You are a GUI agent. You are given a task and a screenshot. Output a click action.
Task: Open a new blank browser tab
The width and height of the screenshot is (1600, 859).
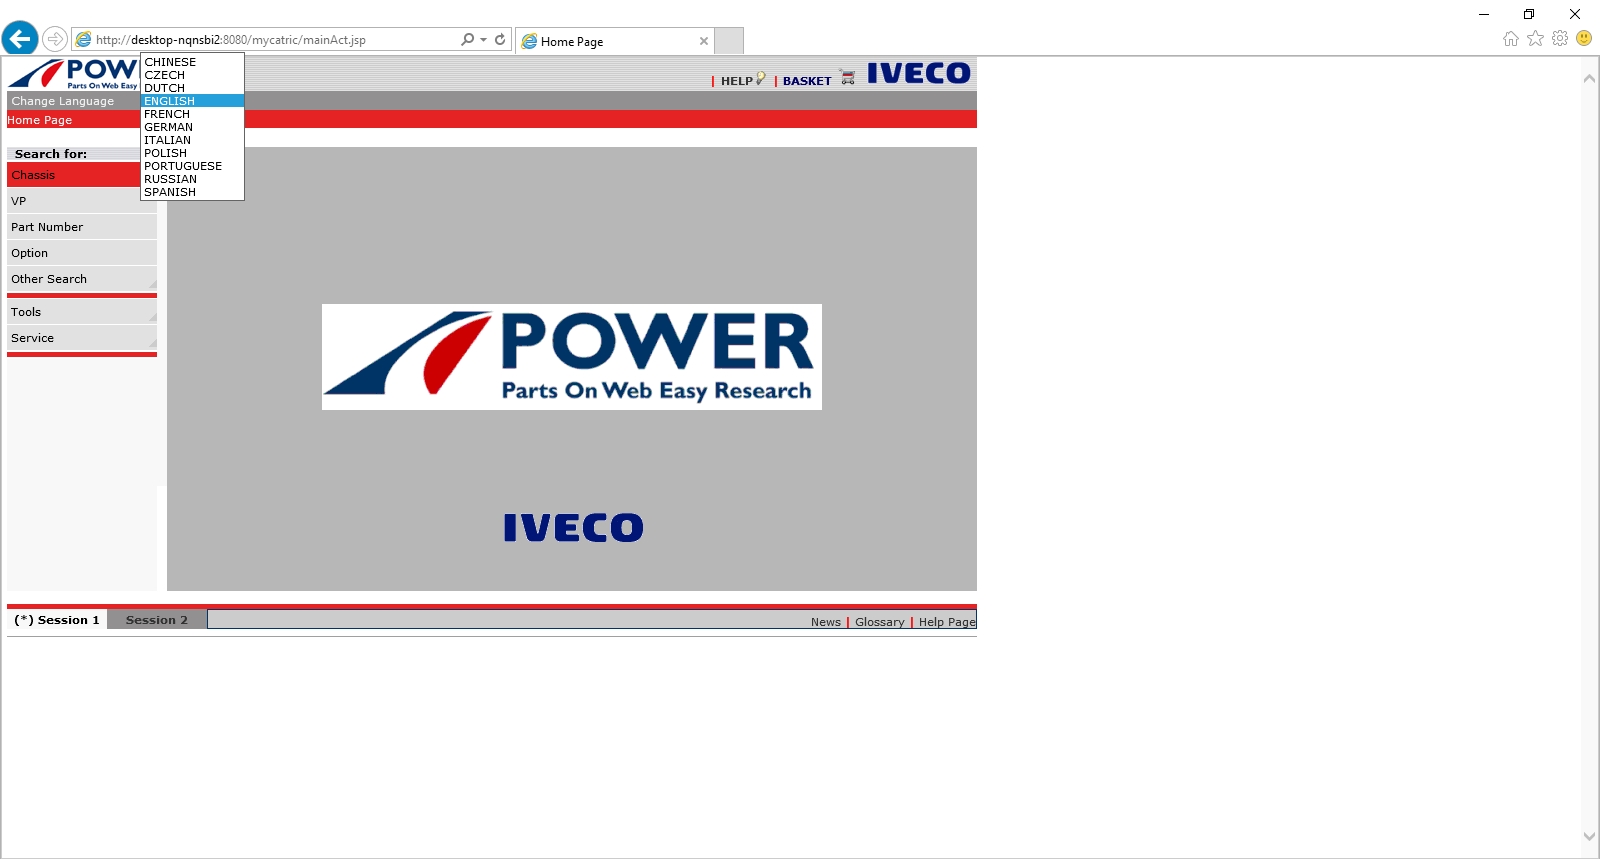(x=730, y=41)
